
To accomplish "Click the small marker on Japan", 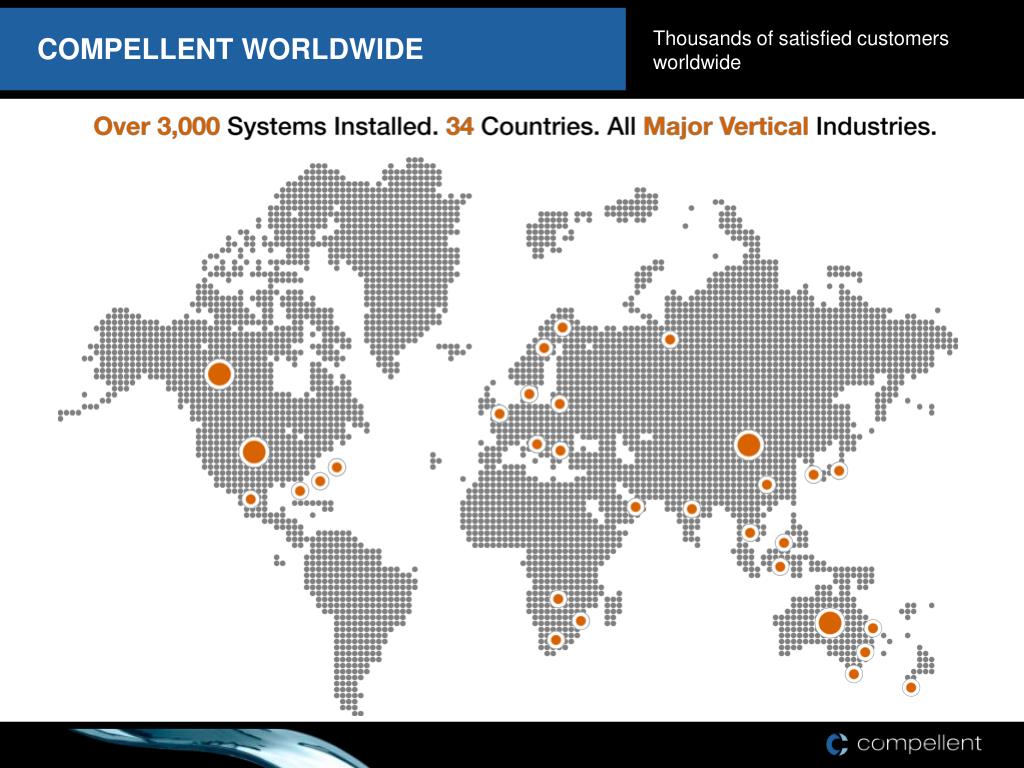I will pos(839,470).
